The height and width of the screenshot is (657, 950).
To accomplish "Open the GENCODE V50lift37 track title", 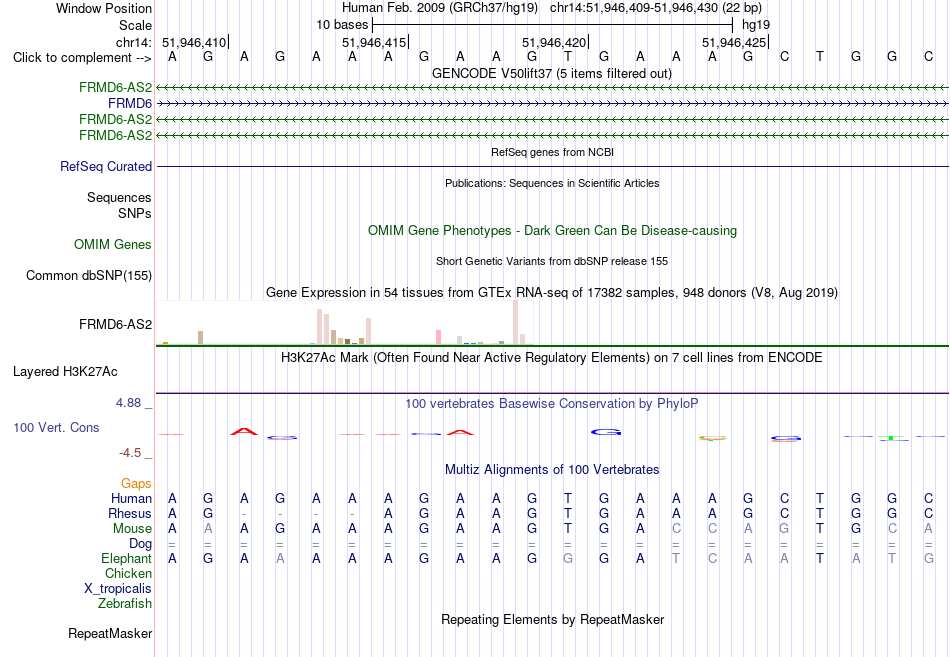I will tap(552, 73).
